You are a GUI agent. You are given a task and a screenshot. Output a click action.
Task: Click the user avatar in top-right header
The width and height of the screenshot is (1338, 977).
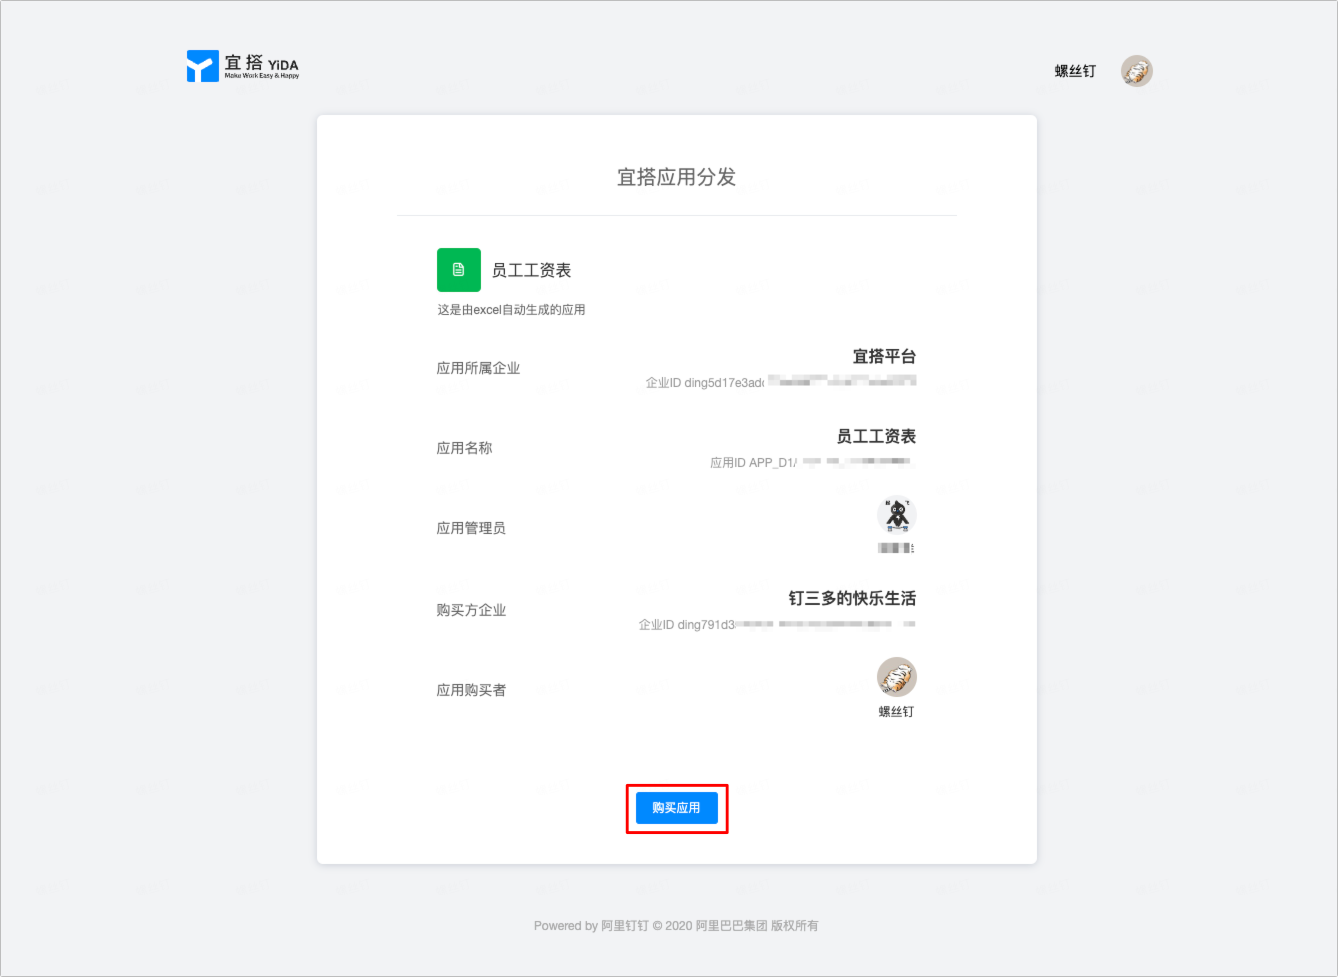click(1137, 71)
